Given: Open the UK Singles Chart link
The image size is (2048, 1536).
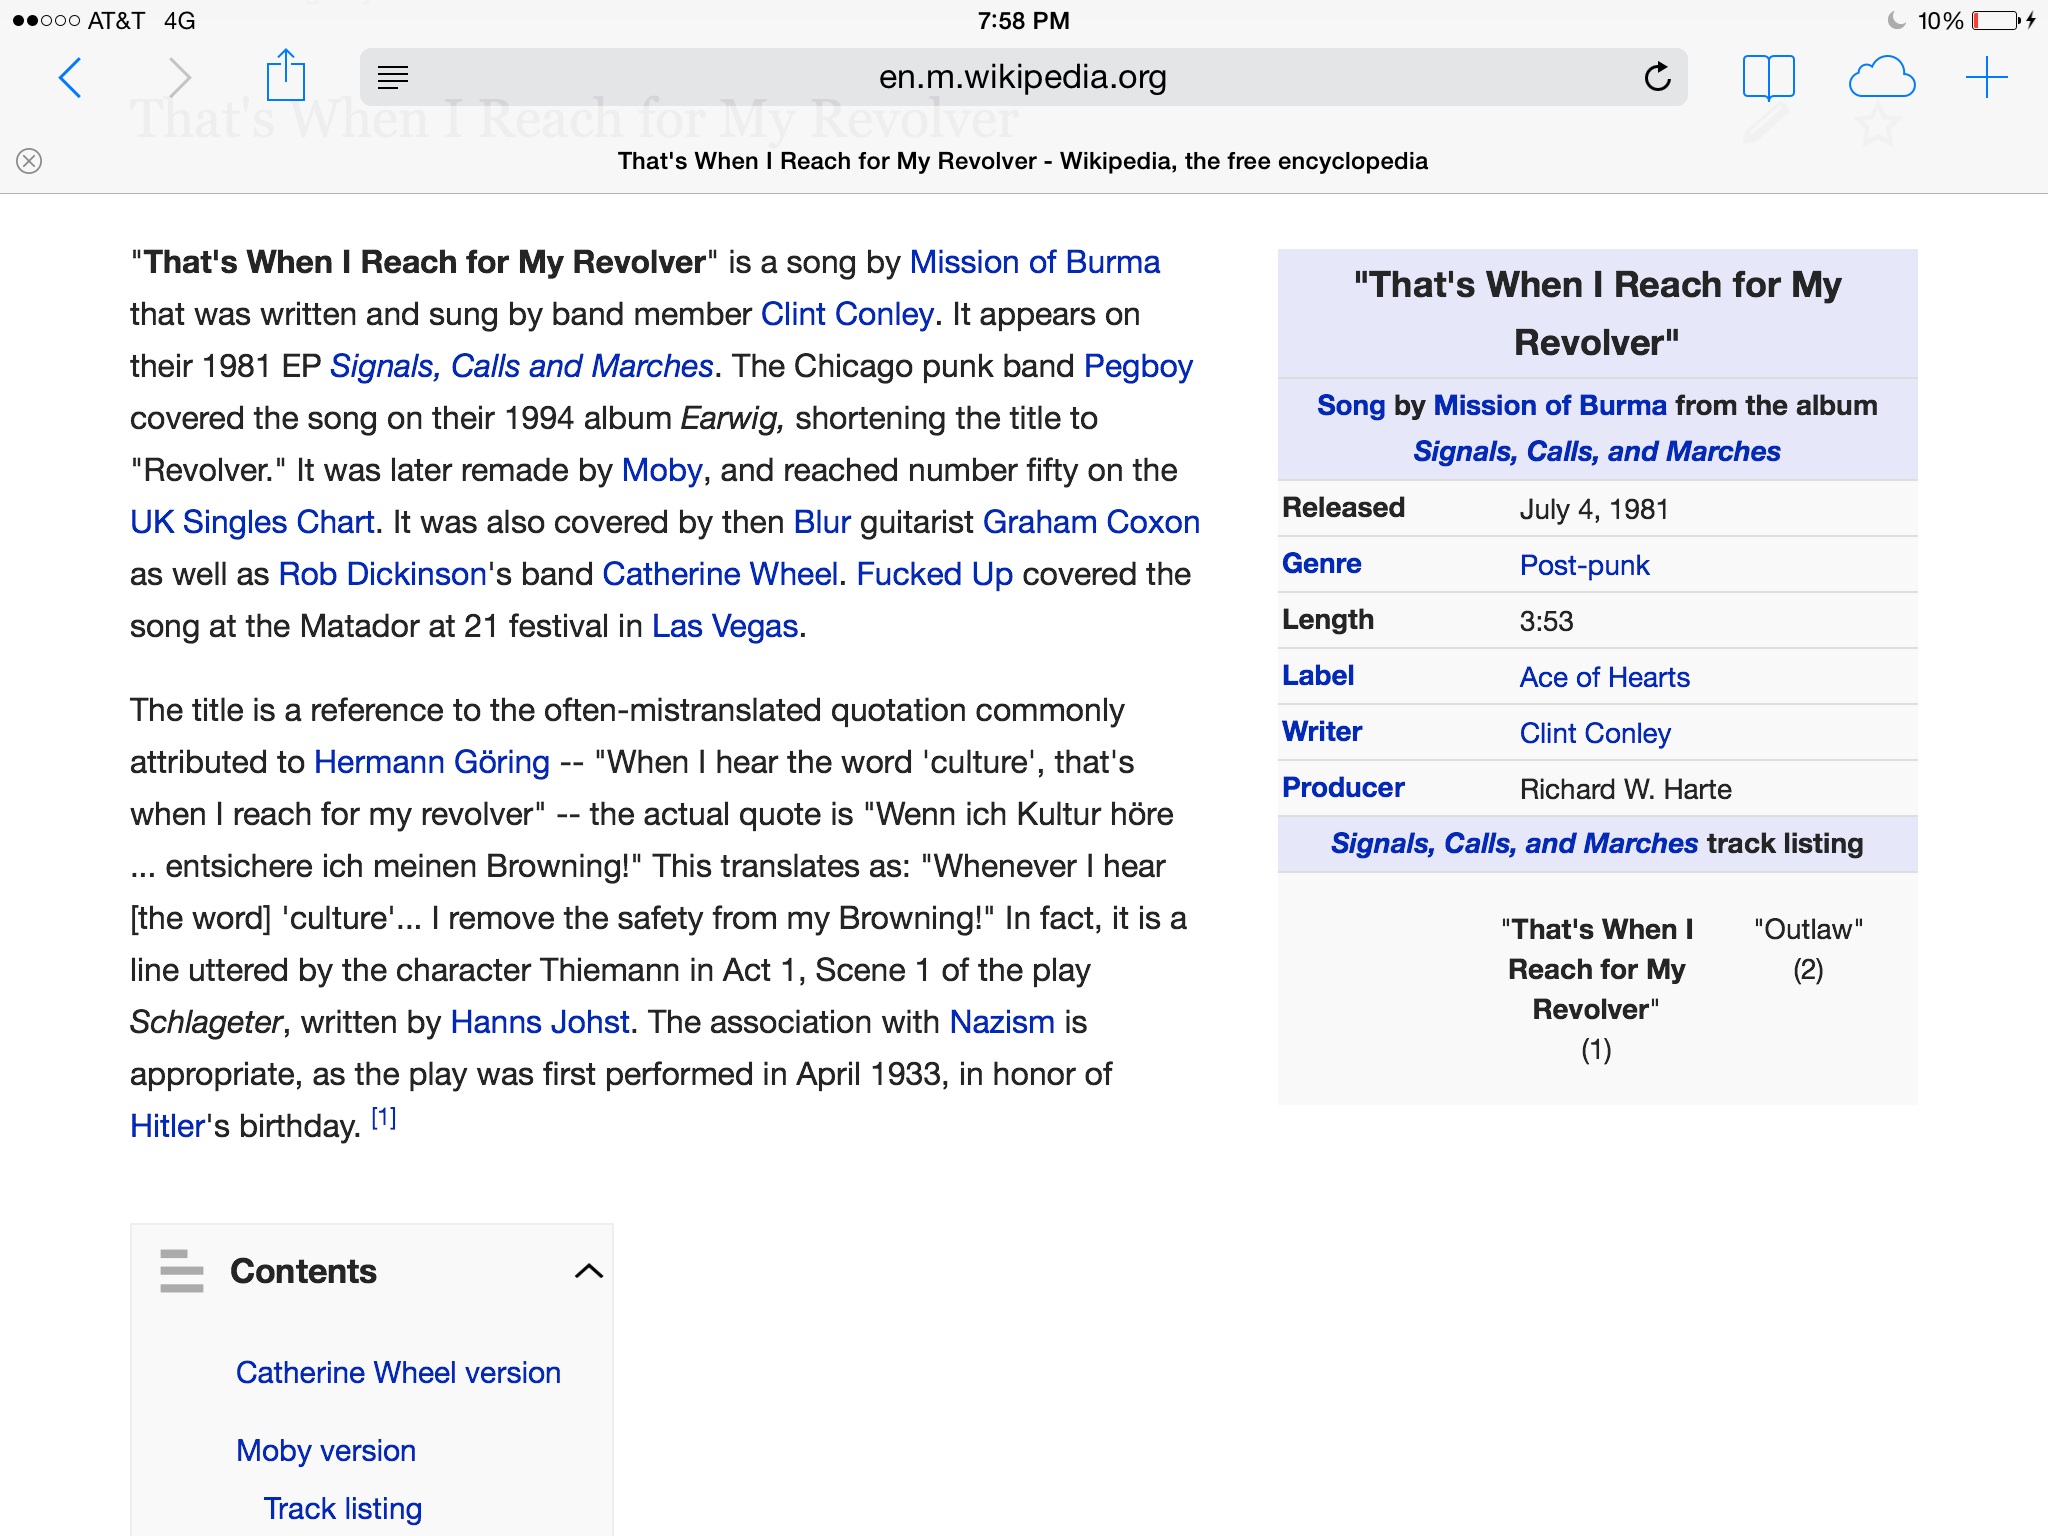Looking at the screenshot, I should 252,522.
